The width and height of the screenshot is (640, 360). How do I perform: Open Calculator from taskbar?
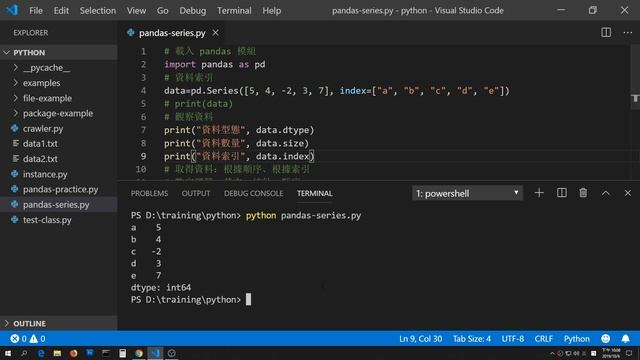coord(122,353)
